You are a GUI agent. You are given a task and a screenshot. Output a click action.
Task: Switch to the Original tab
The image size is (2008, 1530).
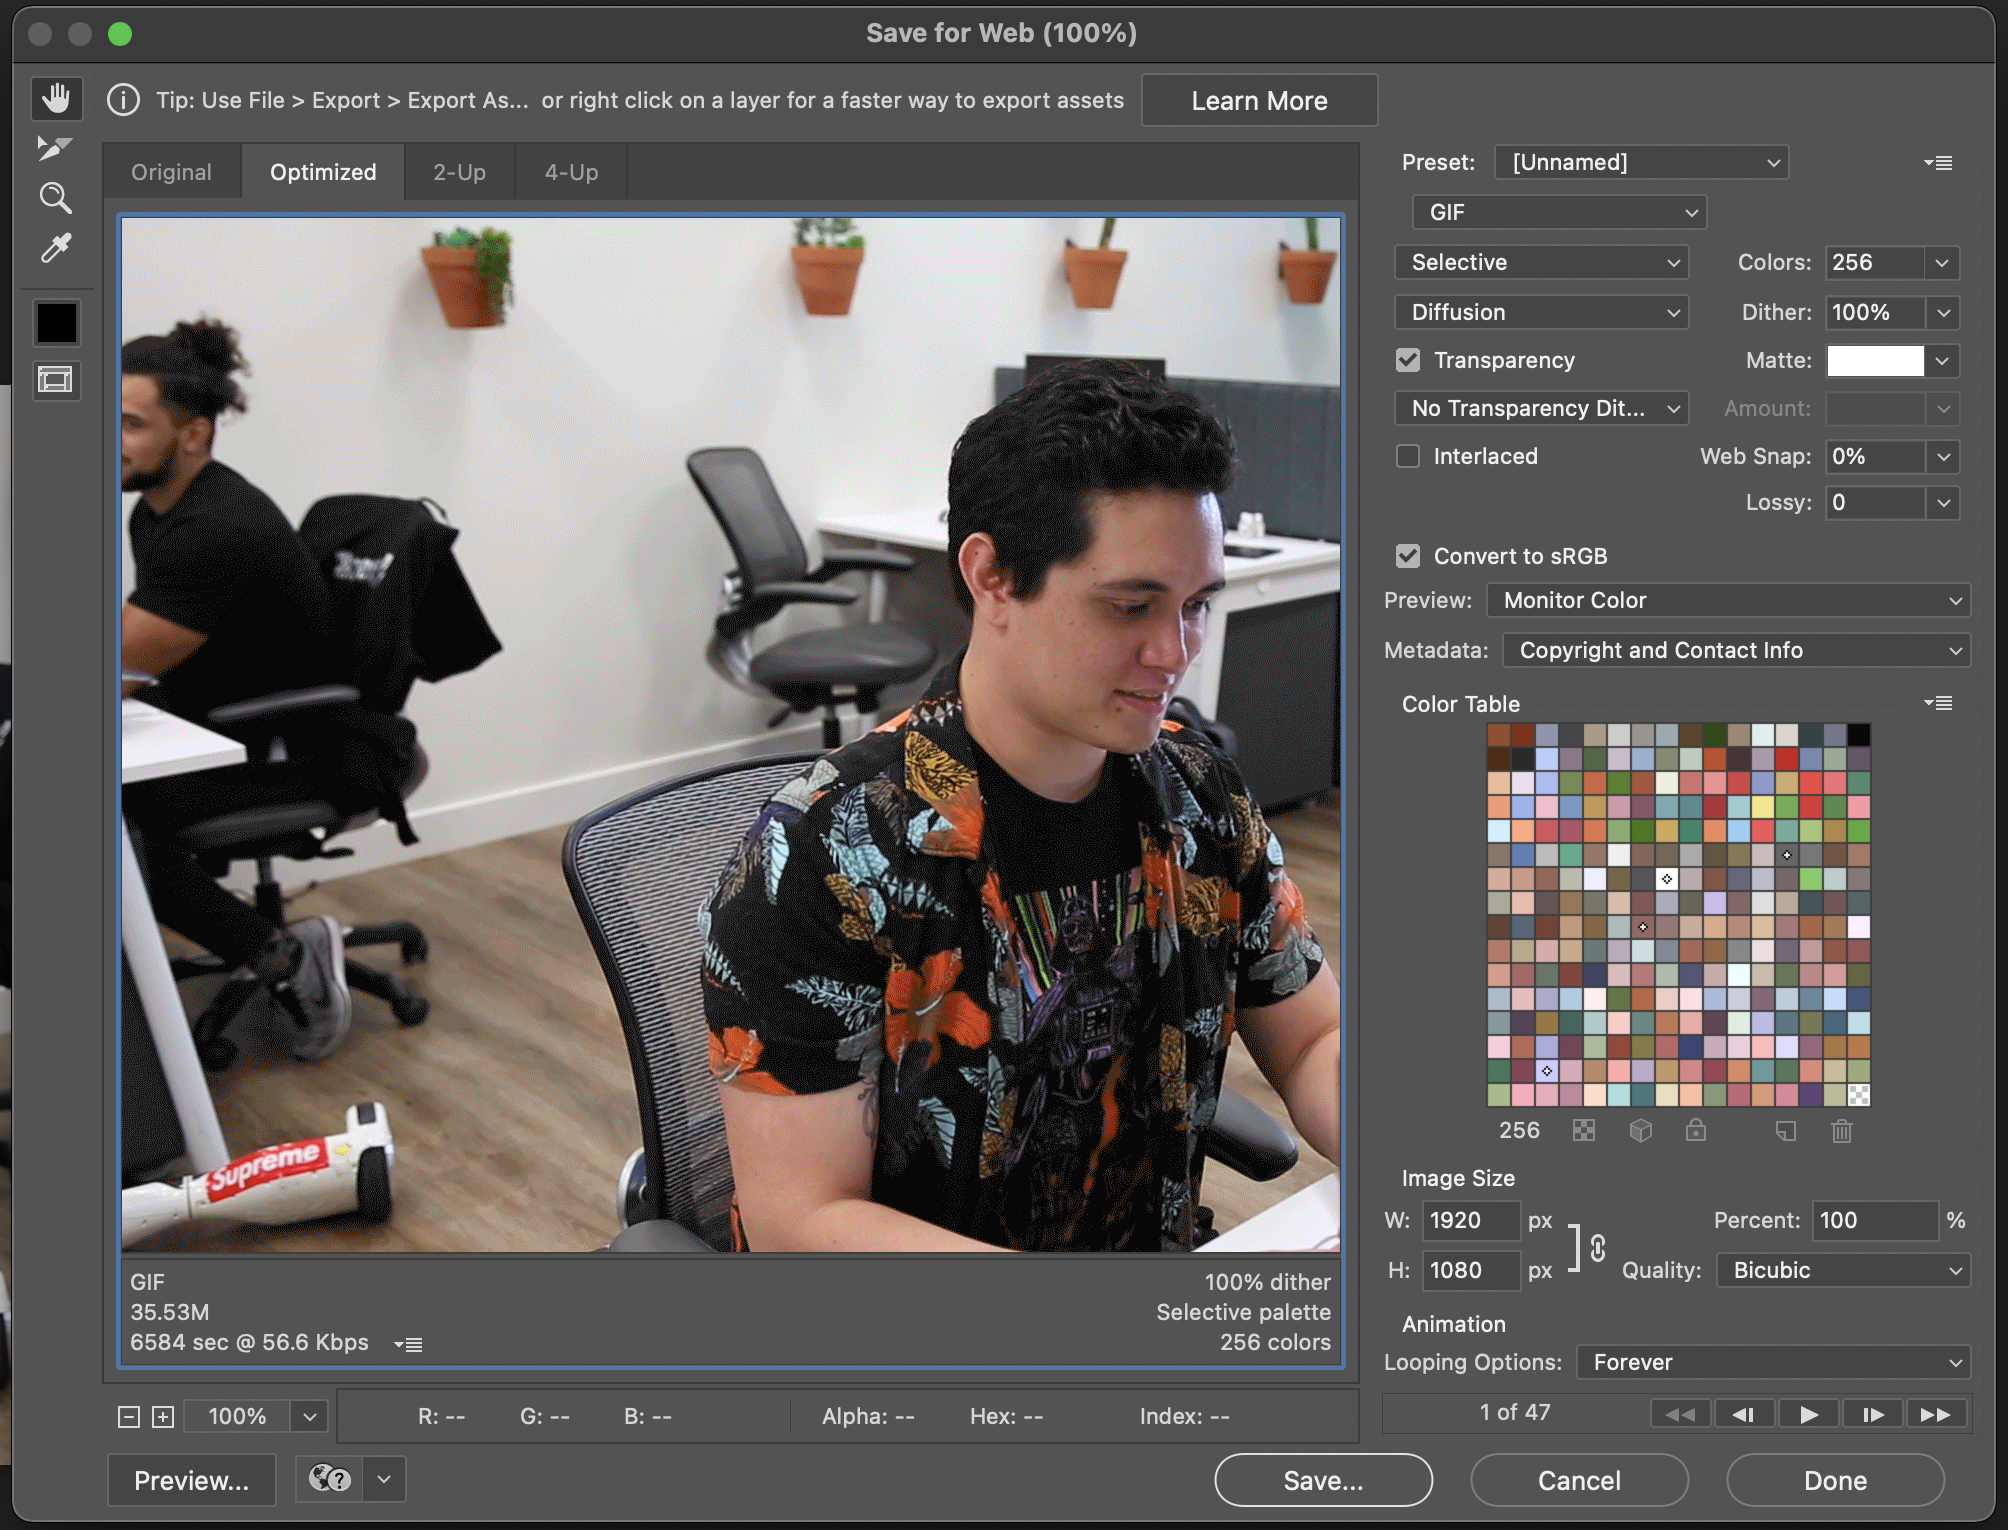tap(171, 171)
